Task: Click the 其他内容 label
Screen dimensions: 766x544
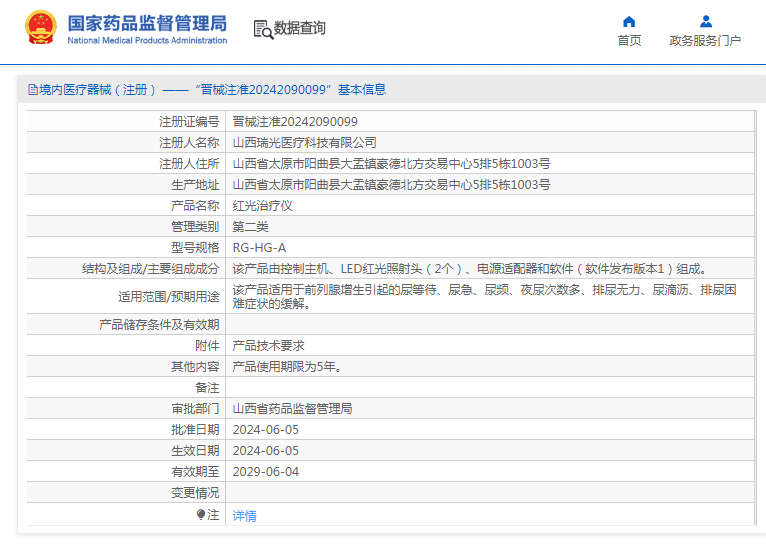Action: [x=195, y=367]
